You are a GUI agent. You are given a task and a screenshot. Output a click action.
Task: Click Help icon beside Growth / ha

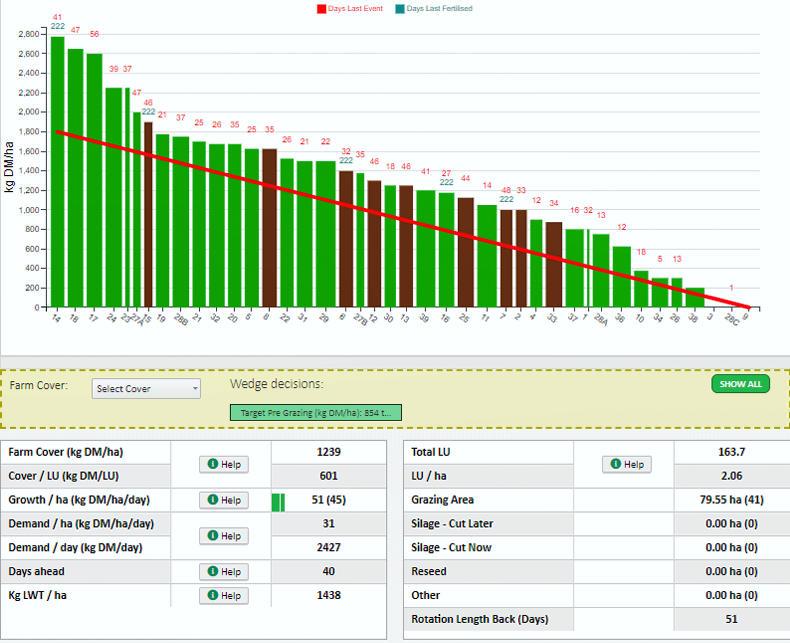point(223,500)
